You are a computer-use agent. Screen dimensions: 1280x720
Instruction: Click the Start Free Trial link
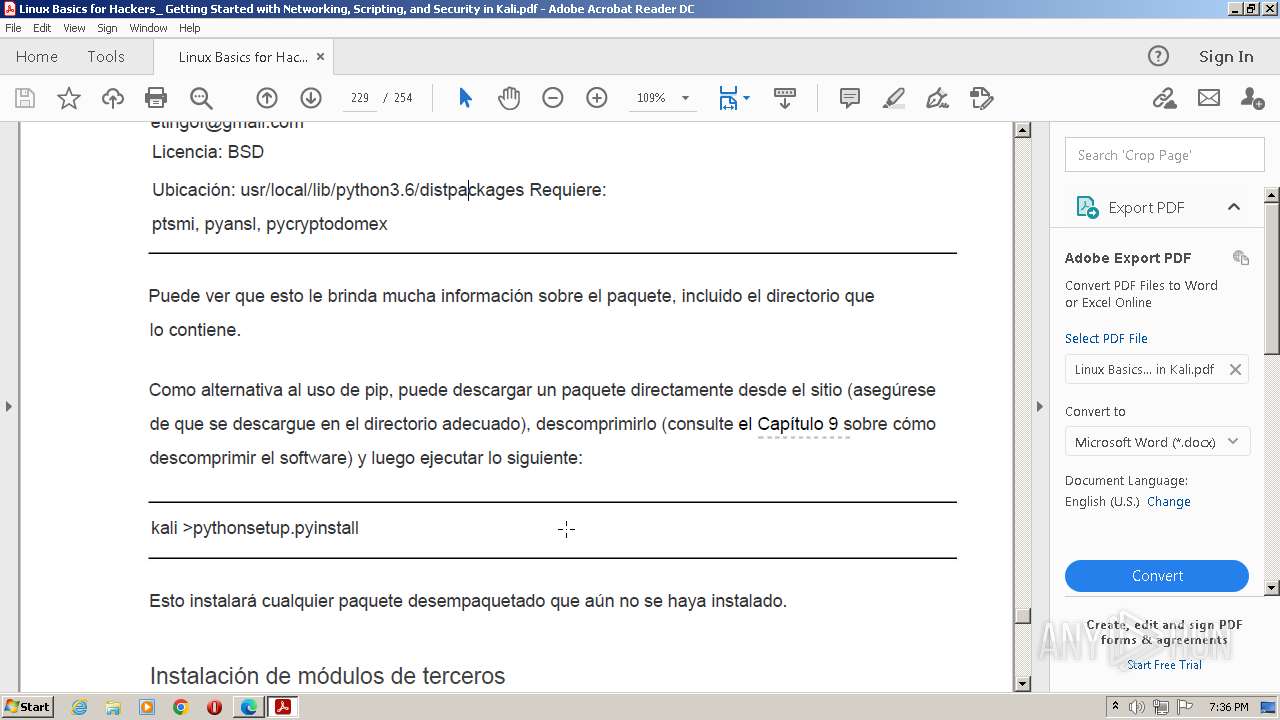pyautogui.click(x=1164, y=665)
